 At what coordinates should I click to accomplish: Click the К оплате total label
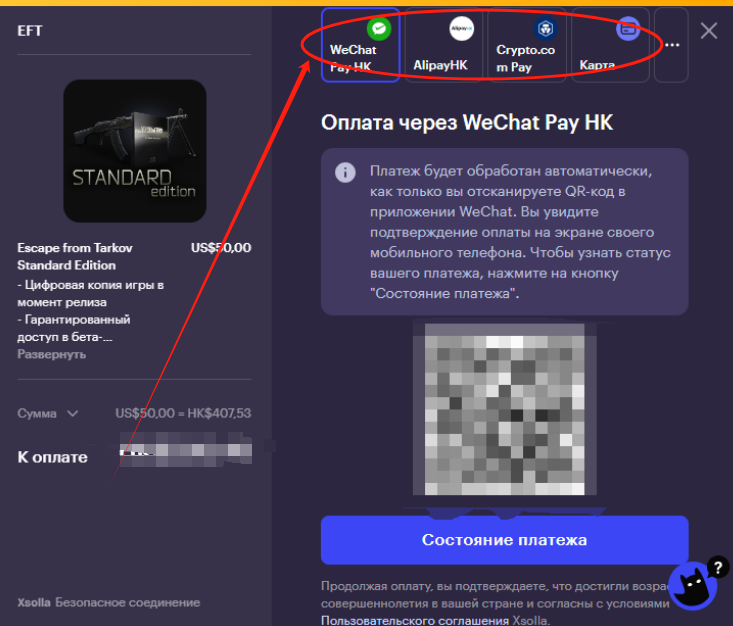point(52,457)
